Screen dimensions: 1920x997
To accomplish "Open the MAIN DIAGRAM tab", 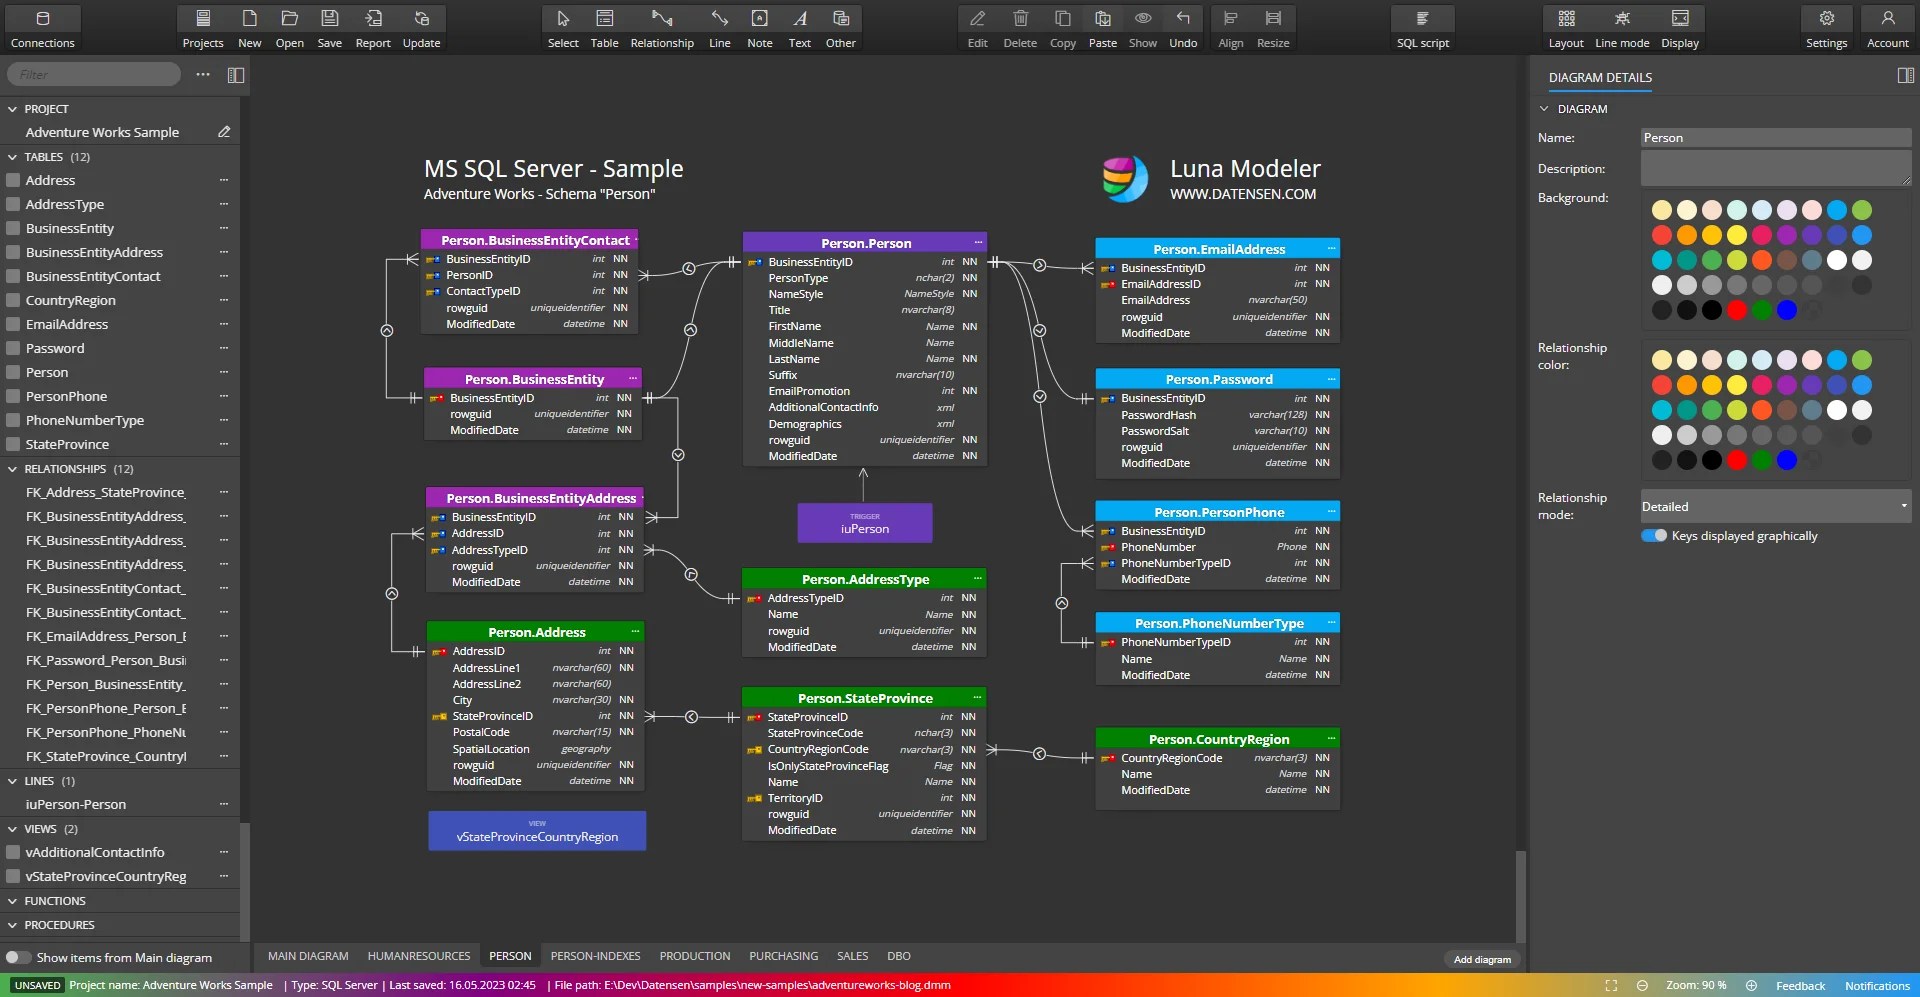I will pyautogui.click(x=307, y=955).
